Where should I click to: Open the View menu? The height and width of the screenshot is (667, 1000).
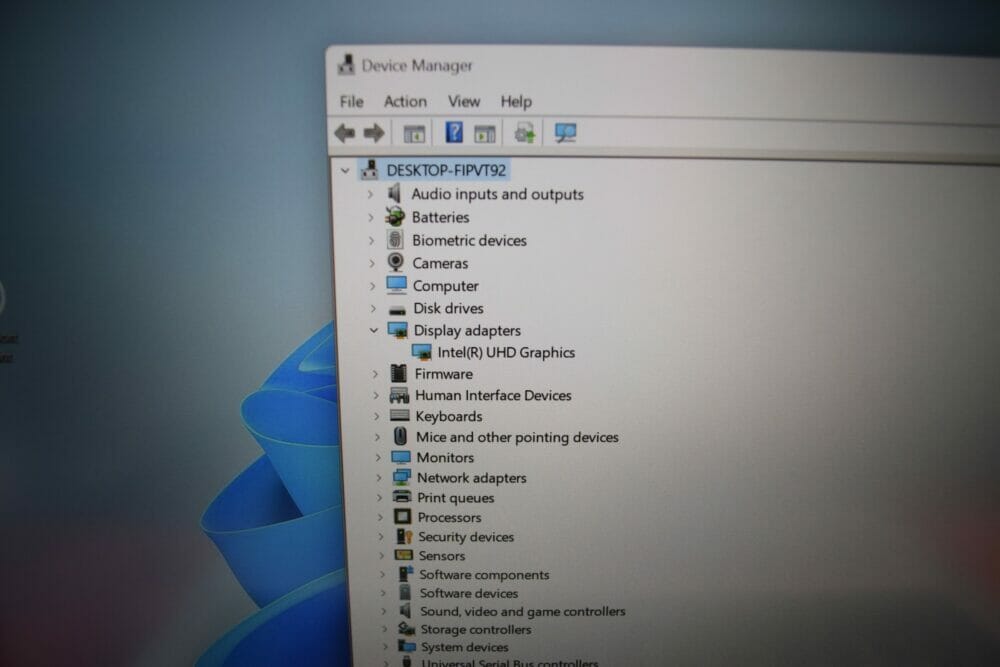coord(464,101)
